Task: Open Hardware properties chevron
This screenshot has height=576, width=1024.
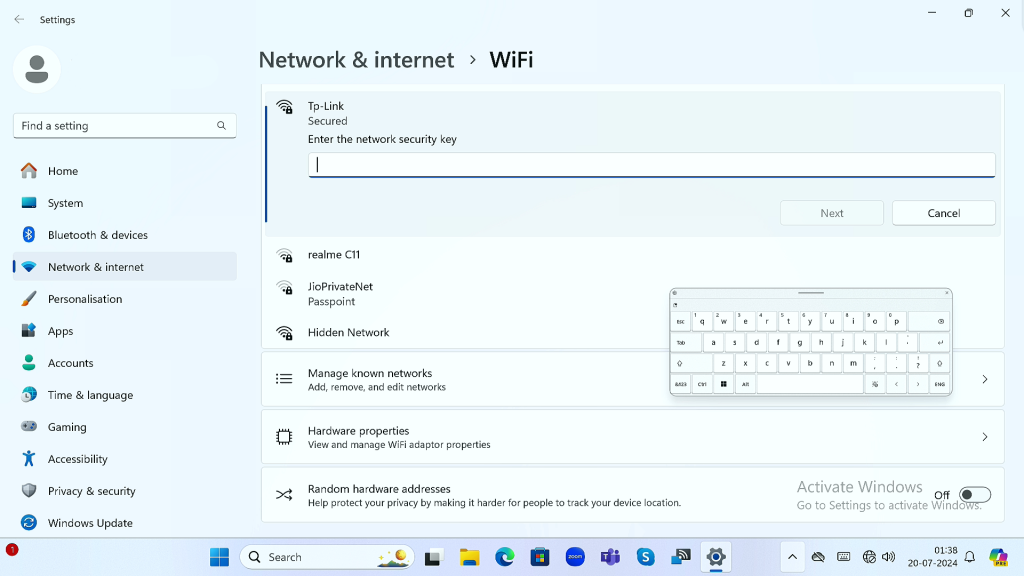Action: 984,437
